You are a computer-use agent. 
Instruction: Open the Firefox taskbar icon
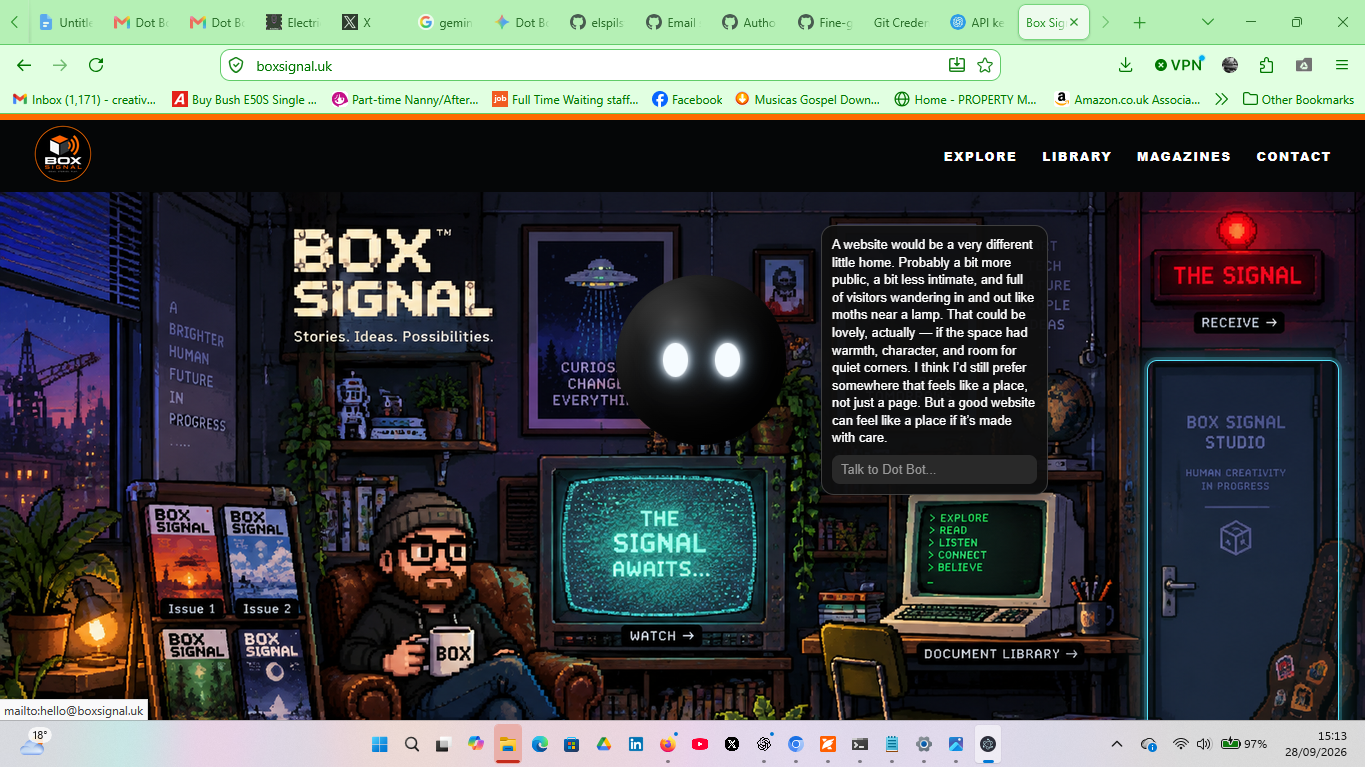click(x=668, y=744)
